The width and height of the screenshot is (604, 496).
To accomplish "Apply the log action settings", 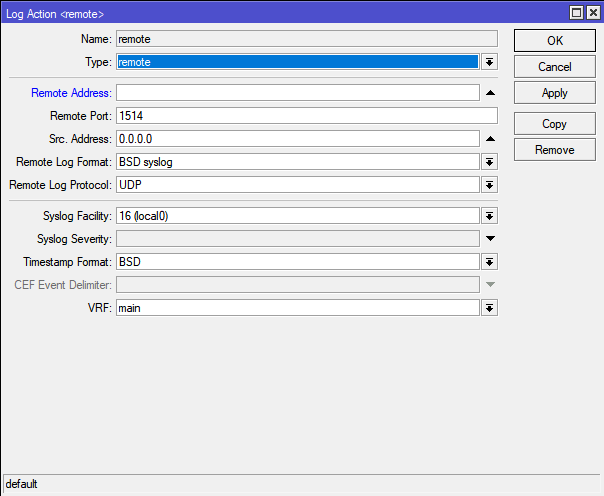I will pos(555,93).
